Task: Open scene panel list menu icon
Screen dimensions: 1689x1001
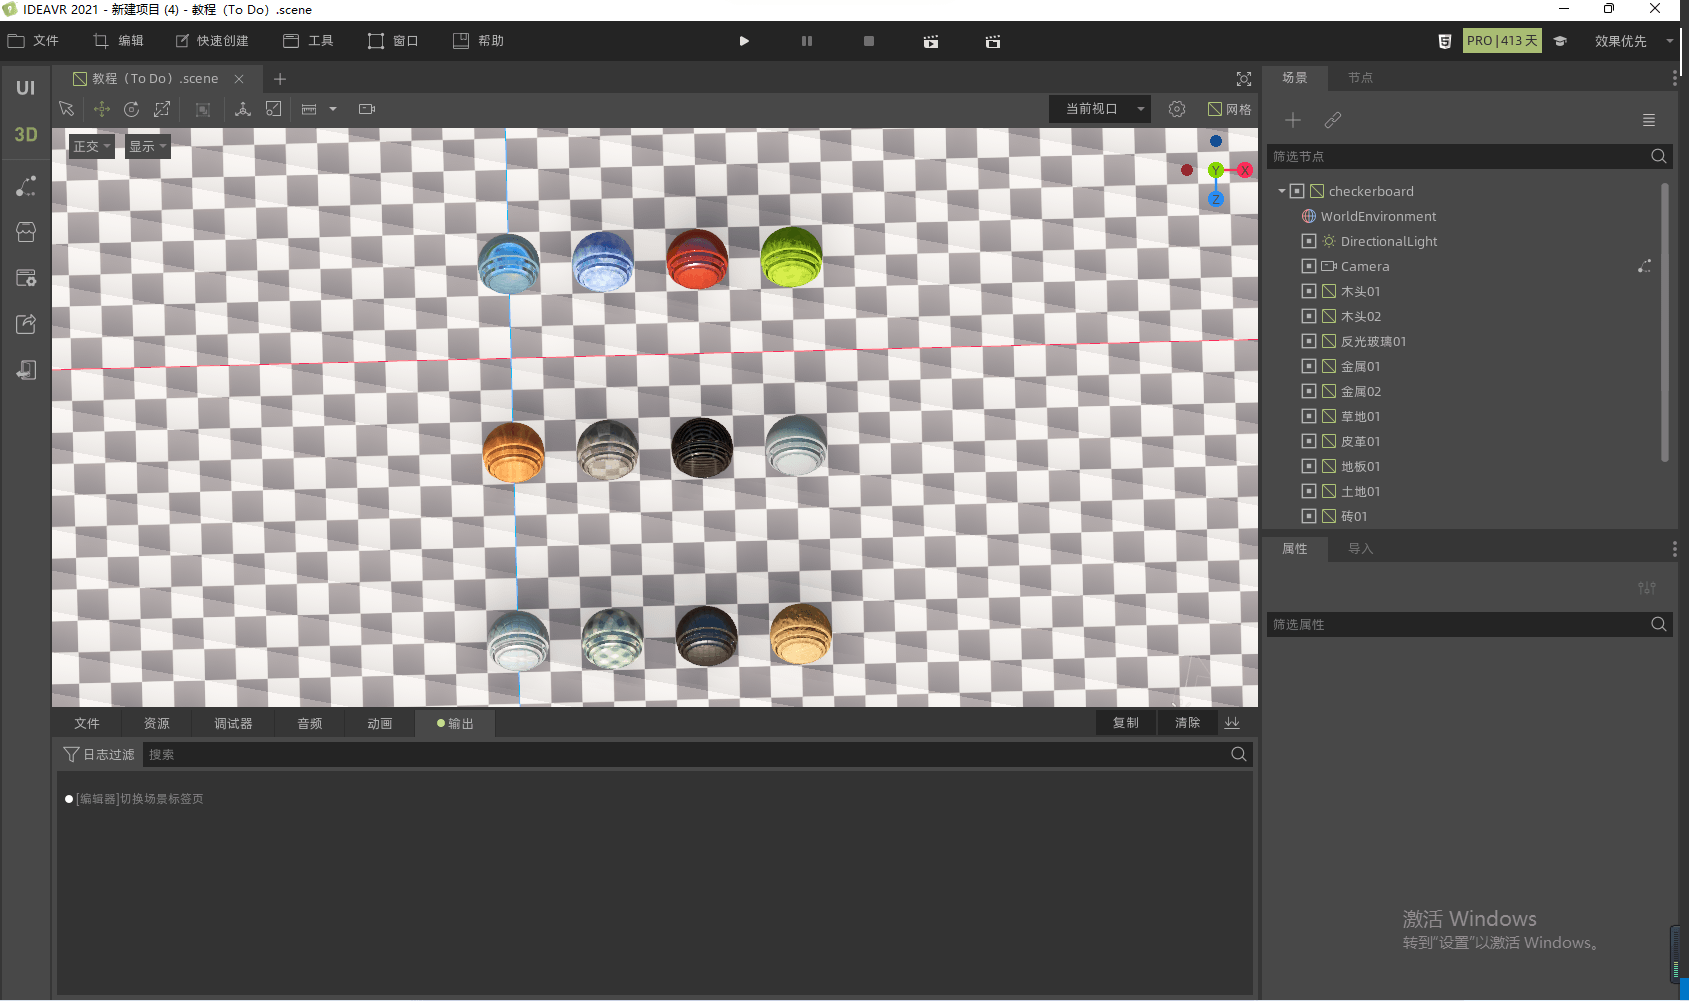Action: pyautogui.click(x=1649, y=120)
